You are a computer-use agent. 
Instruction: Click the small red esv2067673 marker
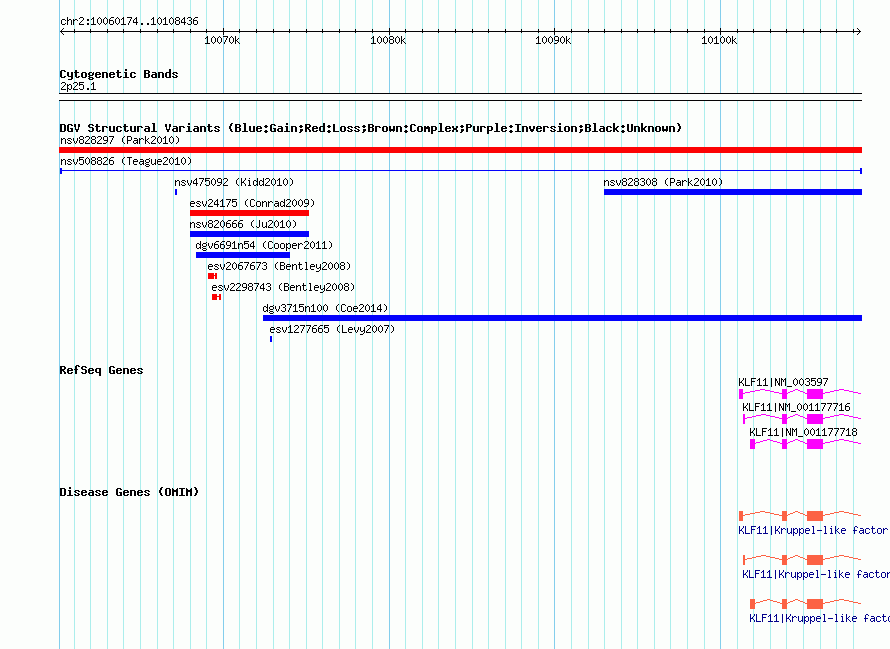(x=212, y=276)
